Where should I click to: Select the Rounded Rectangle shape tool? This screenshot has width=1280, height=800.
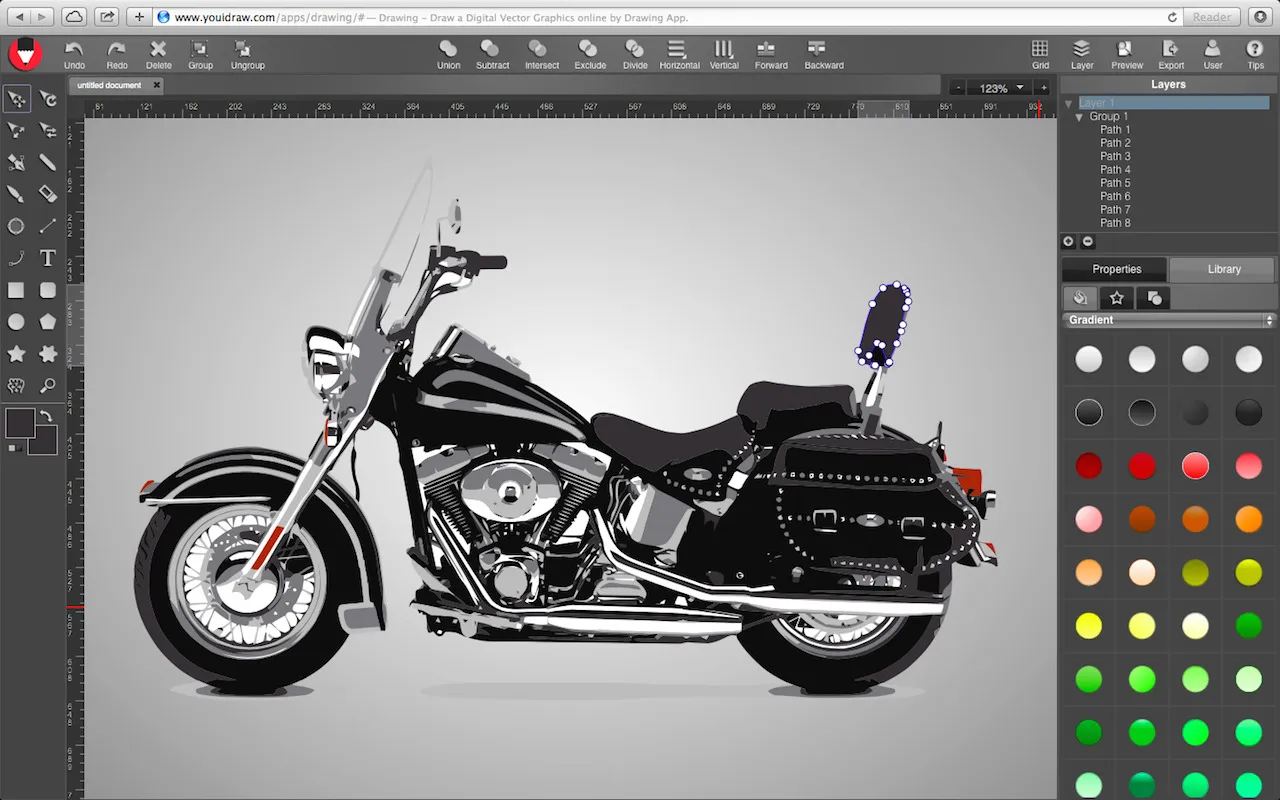click(x=47, y=290)
